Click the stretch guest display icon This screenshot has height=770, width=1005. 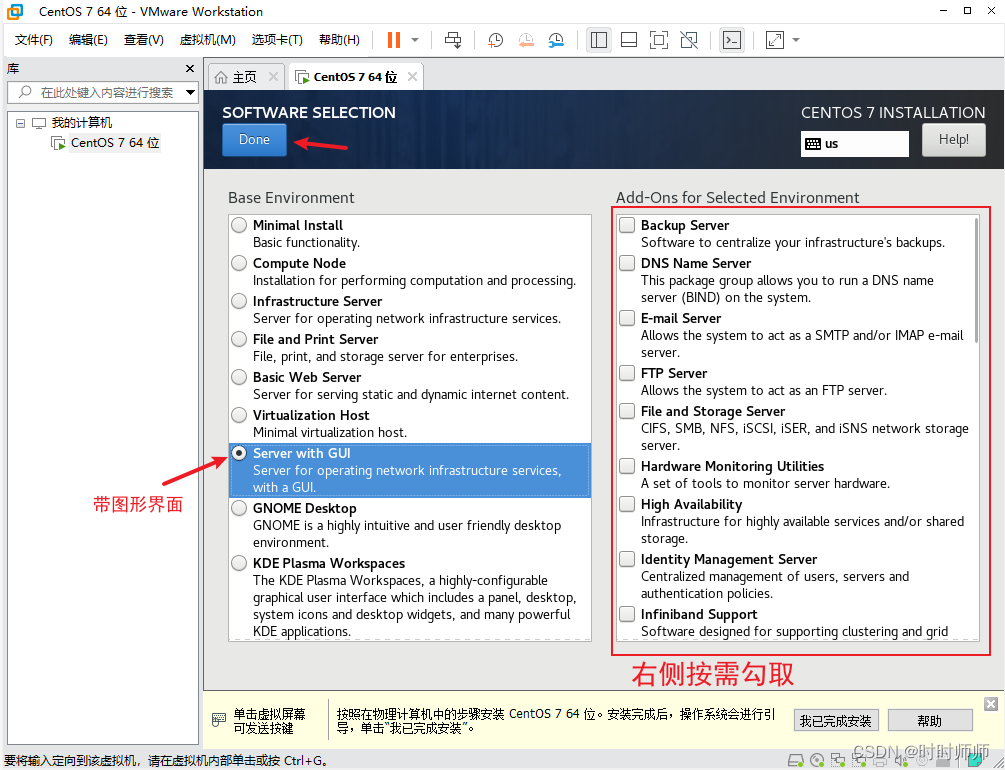[775, 40]
